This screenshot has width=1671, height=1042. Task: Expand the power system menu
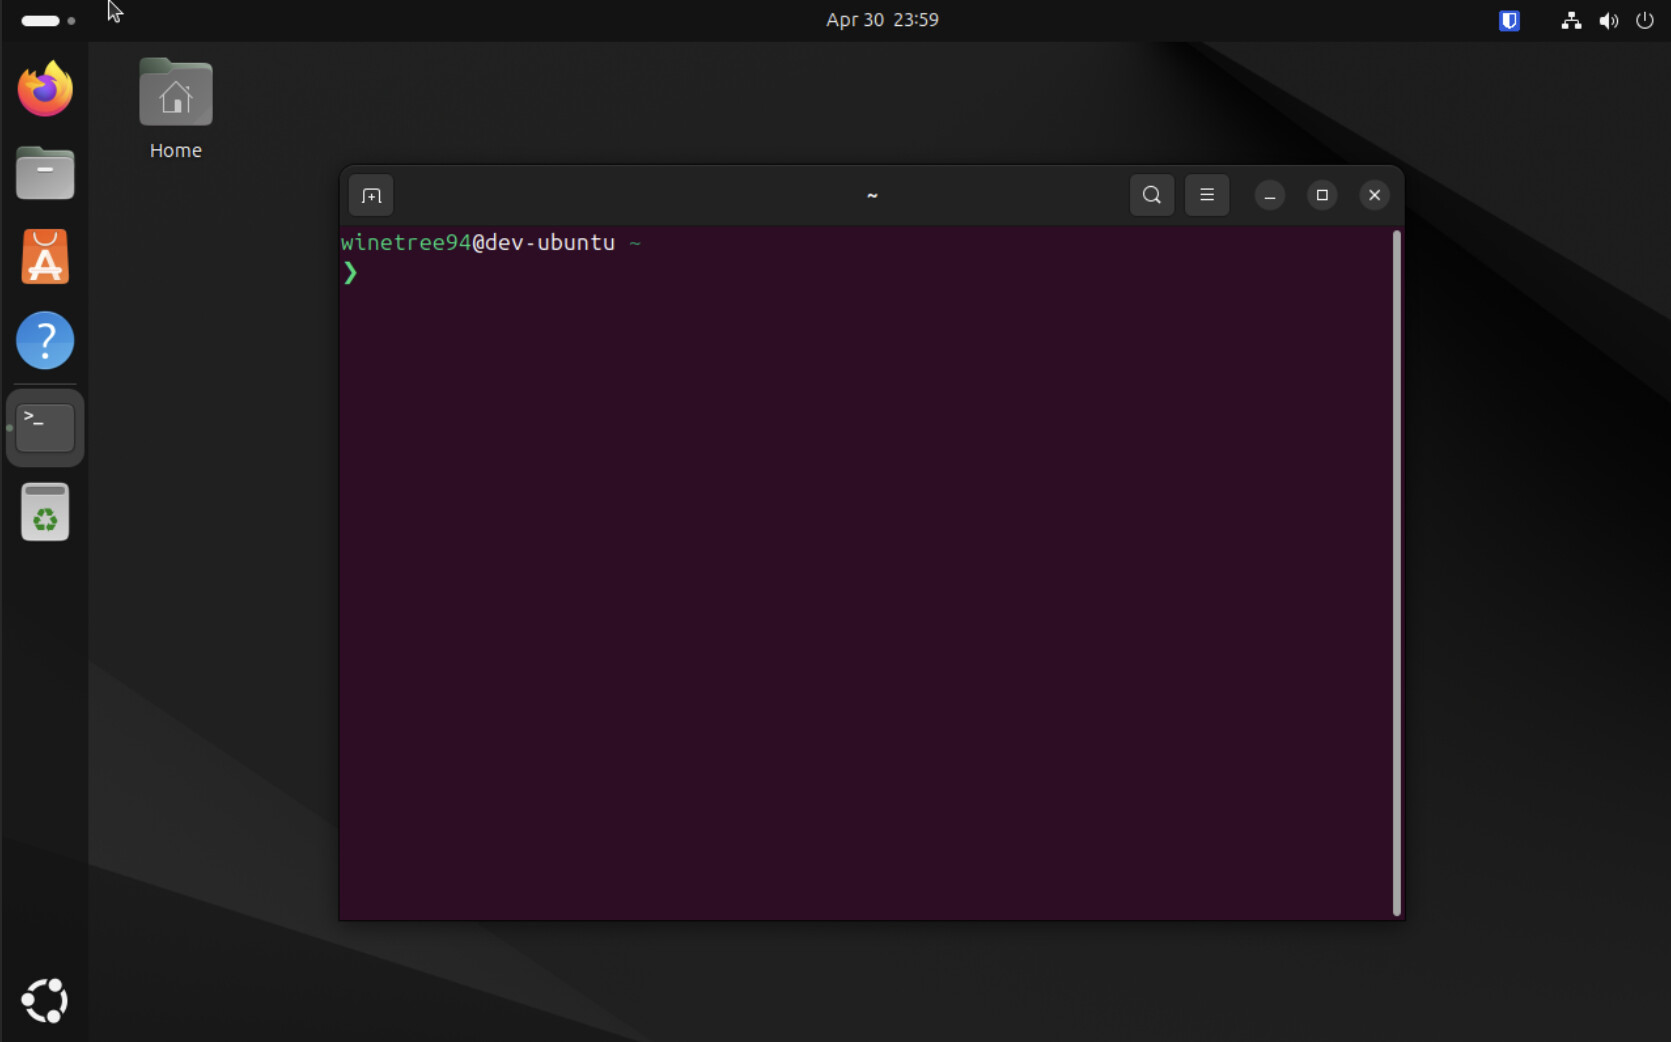pos(1645,20)
